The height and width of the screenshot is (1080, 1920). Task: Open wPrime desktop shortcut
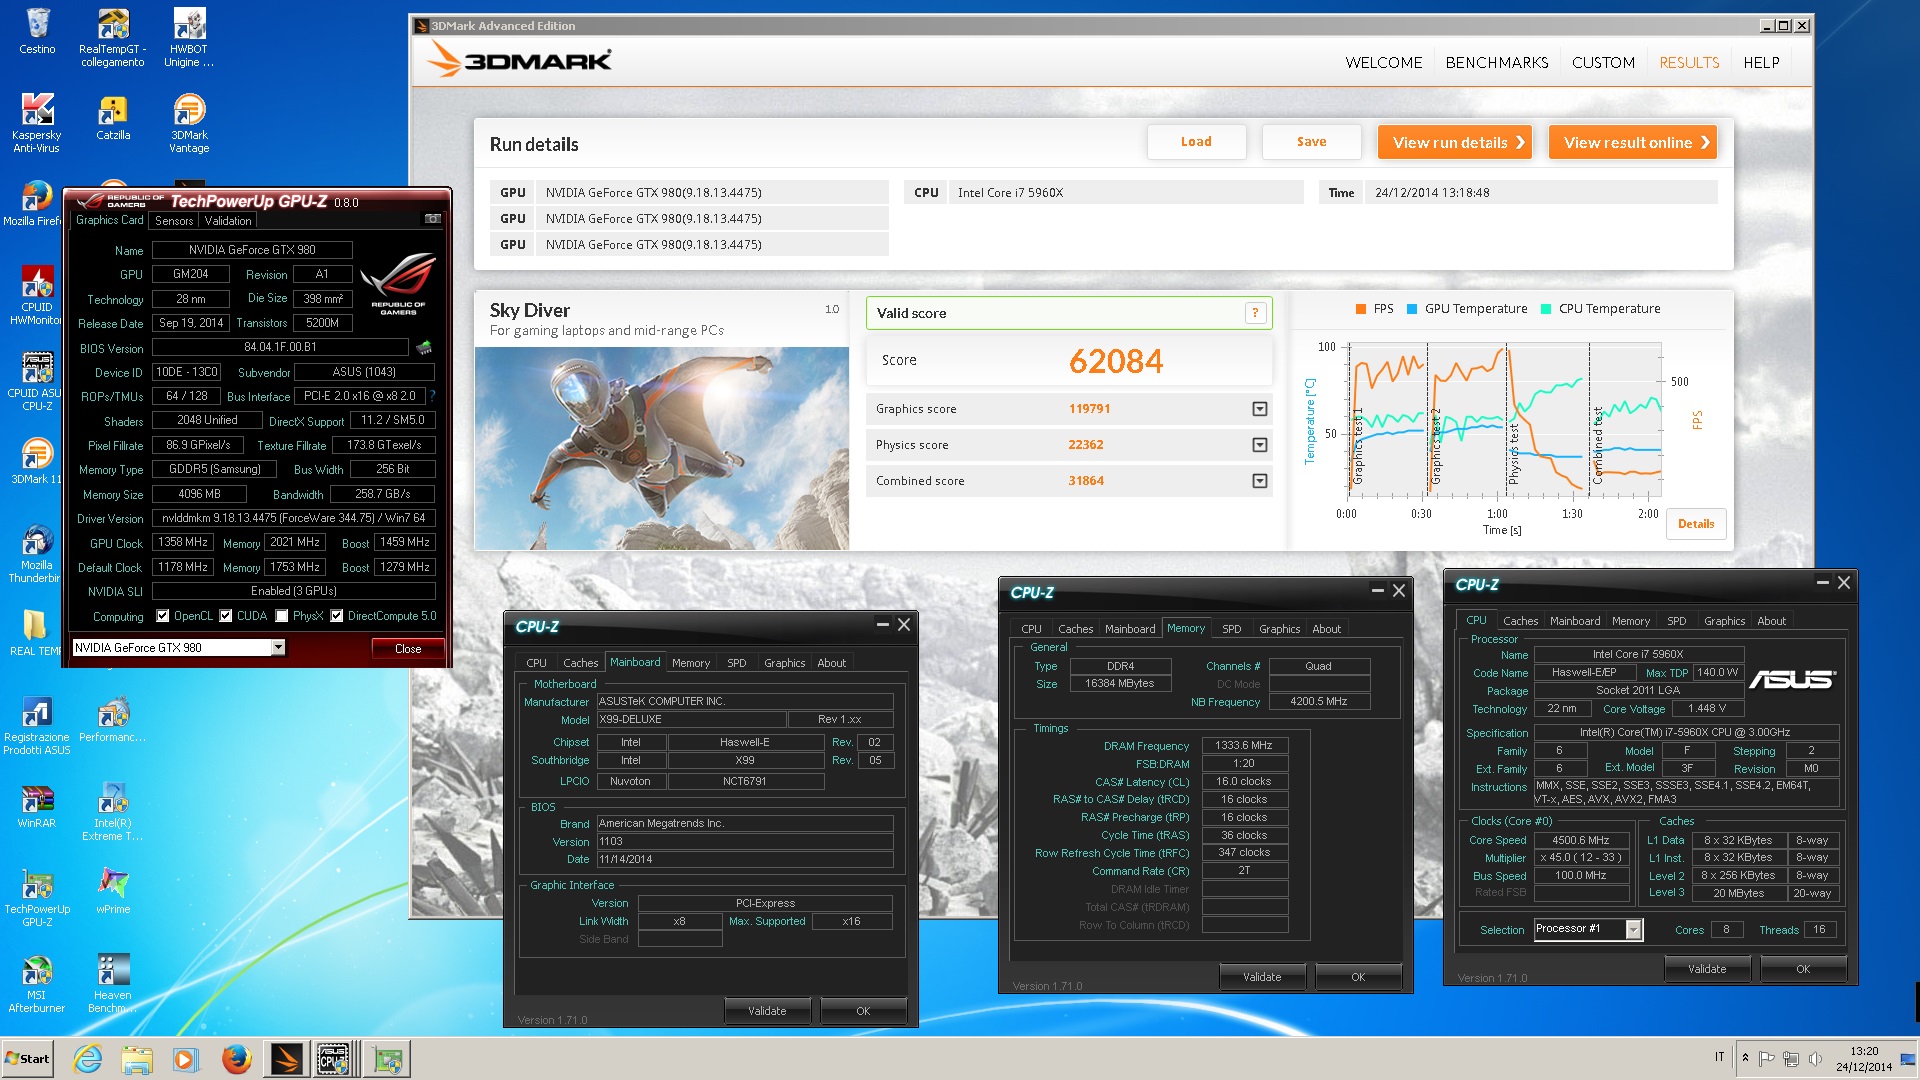pyautogui.click(x=113, y=891)
